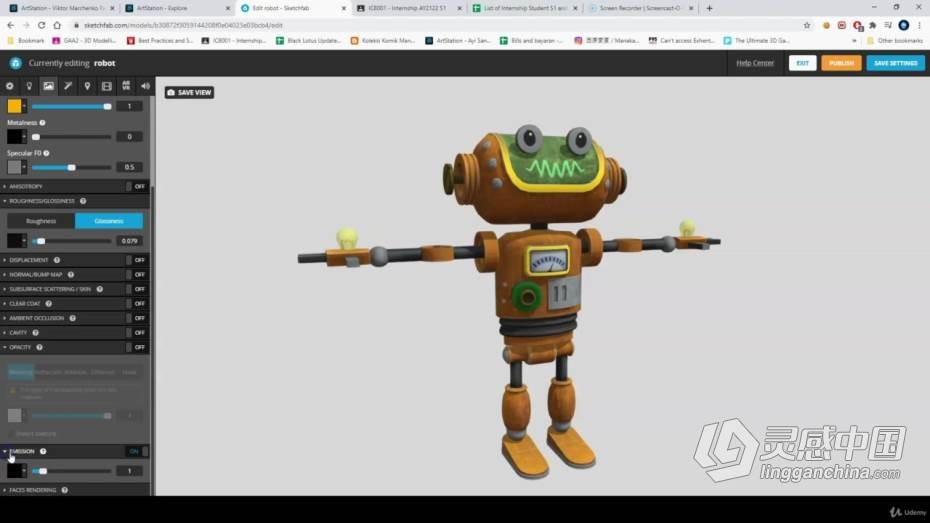Open the browser extensions puzzle icon
This screenshot has height=523, width=930.
(x=872, y=25)
